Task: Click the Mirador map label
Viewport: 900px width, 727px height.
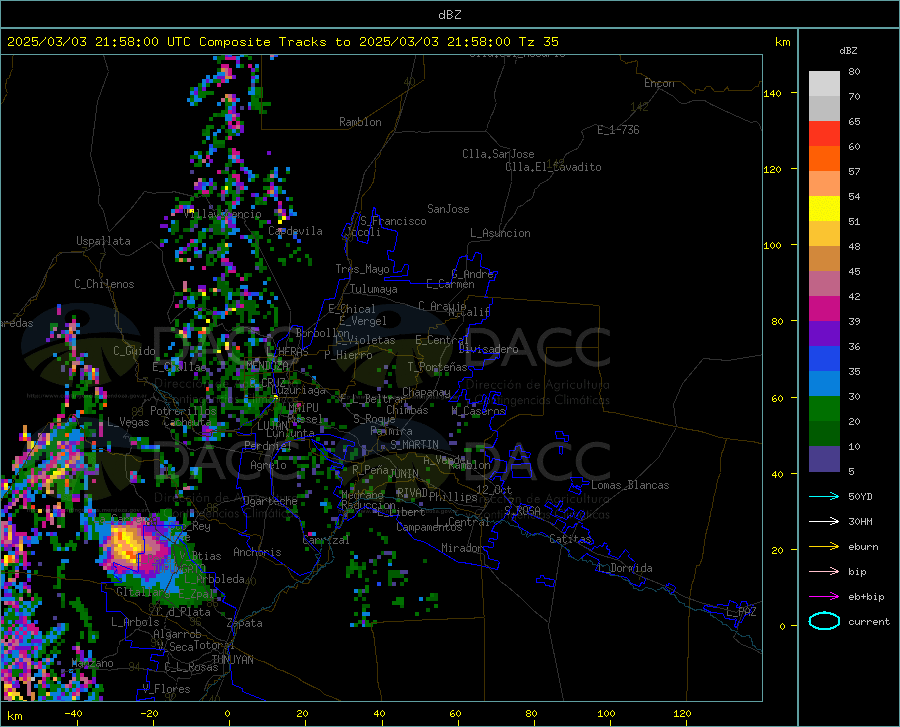Action: [x=462, y=548]
